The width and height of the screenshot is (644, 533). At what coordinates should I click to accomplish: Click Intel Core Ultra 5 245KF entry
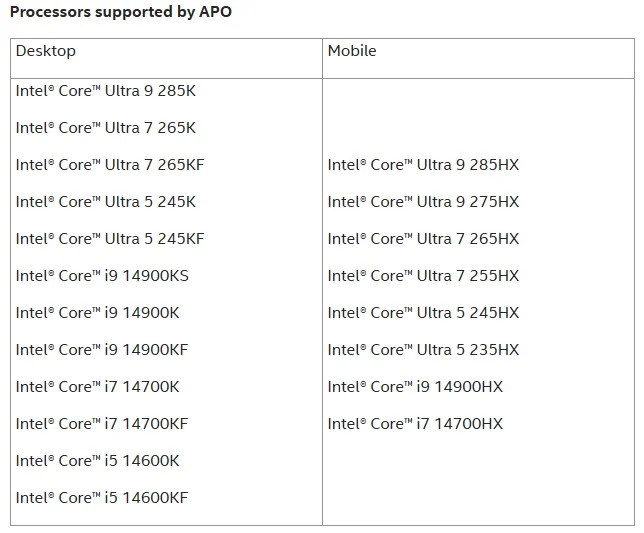tap(110, 239)
